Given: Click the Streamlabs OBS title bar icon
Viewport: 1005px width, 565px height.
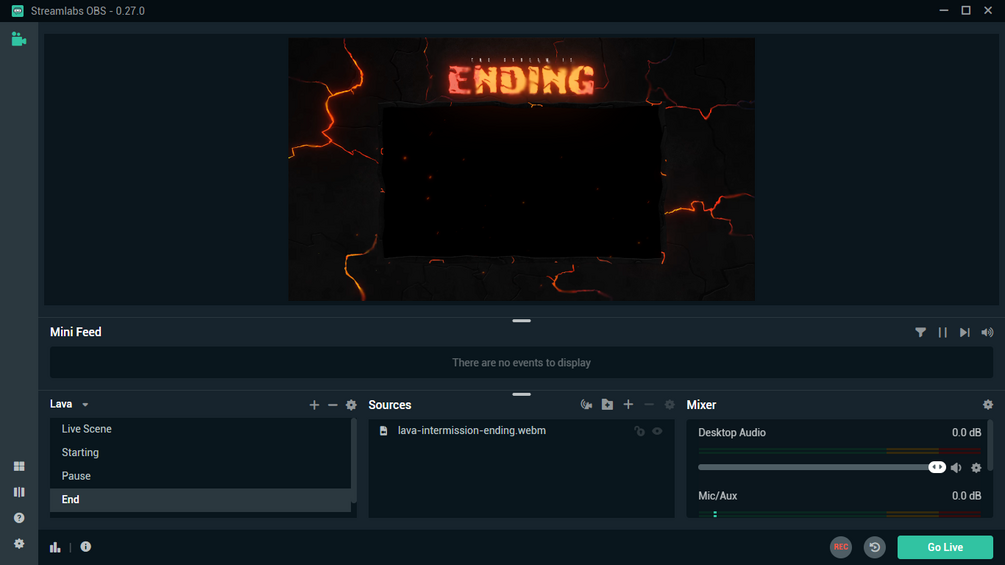Looking at the screenshot, I should click(x=17, y=11).
